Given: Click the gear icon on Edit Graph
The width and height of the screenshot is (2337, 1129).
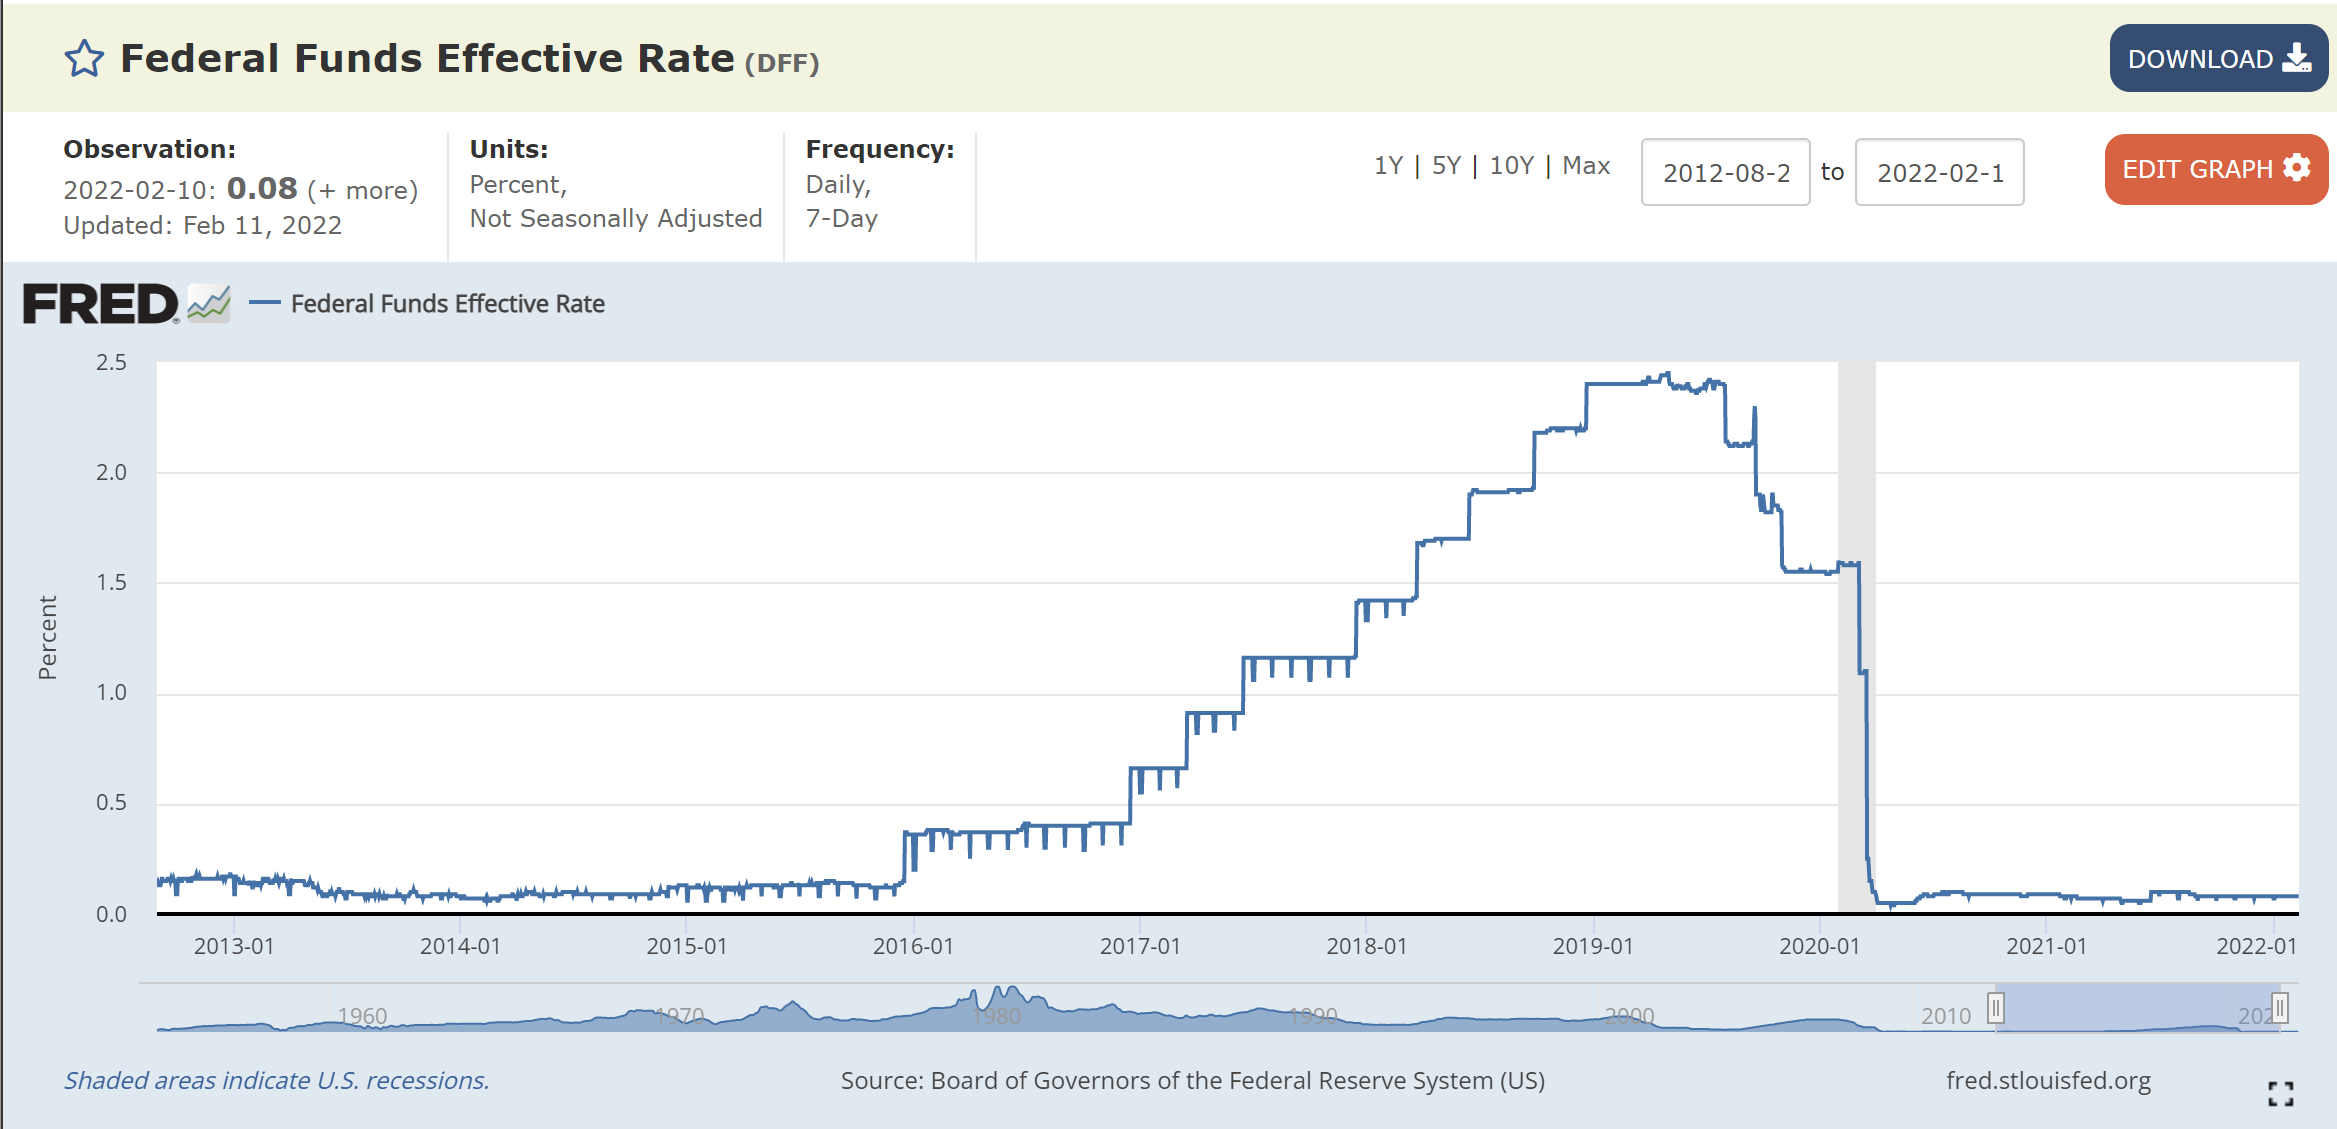Looking at the screenshot, I should pyautogui.click(x=2297, y=168).
